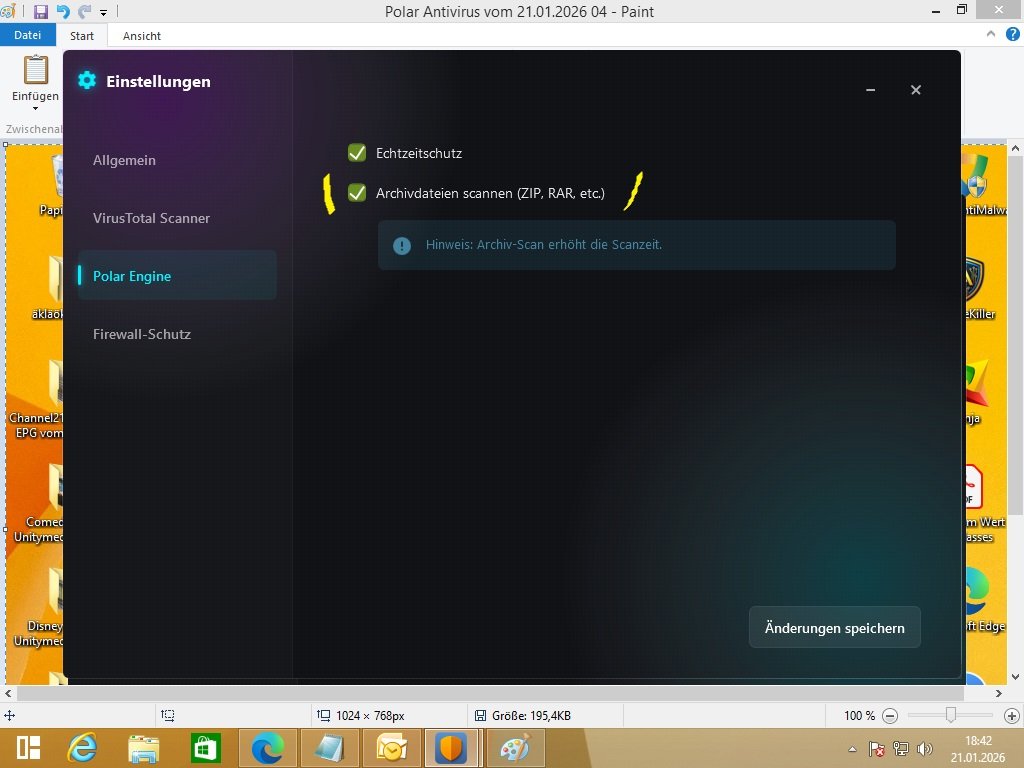Click the selection size icon in the status bar
Screen dimensions: 1024x768
(x=168, y=716)
